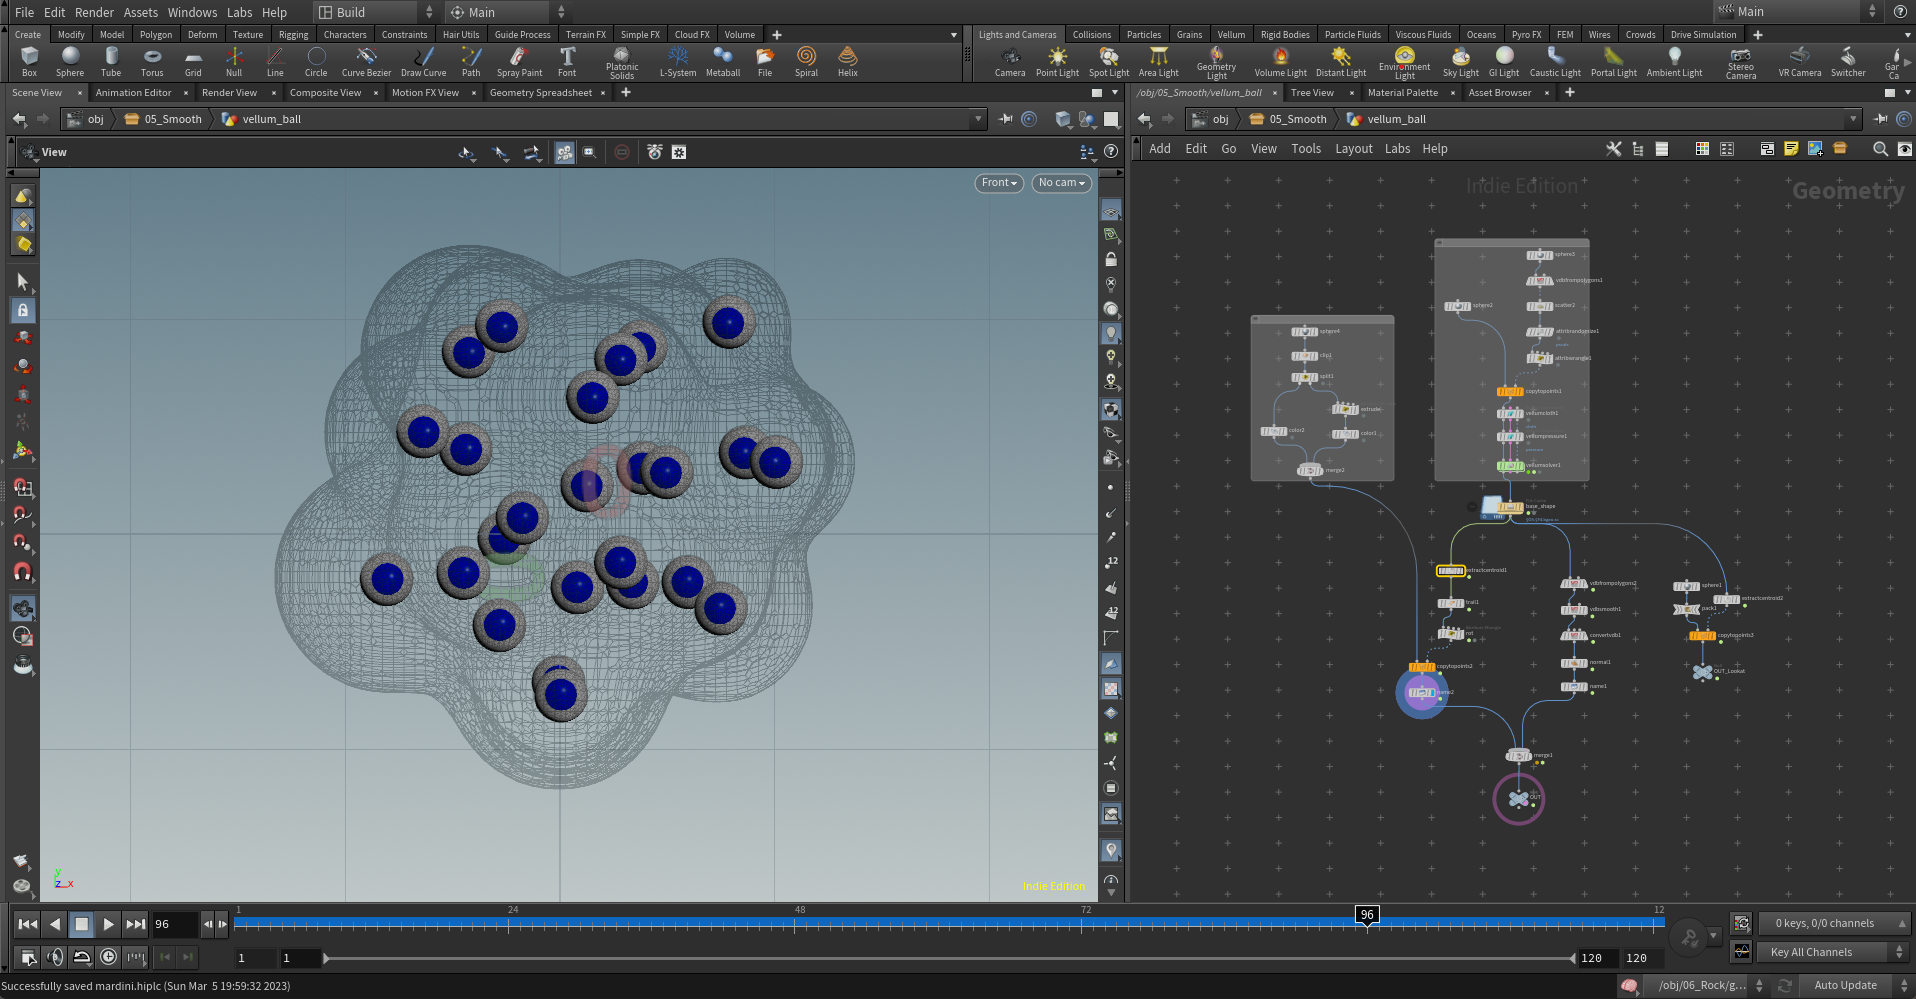Image resolution: width=1916 pixels, height=999 pixels.
Task: Click the Spray Paint shelf tool
Action: pyautogui.click(x=519, y=61)
